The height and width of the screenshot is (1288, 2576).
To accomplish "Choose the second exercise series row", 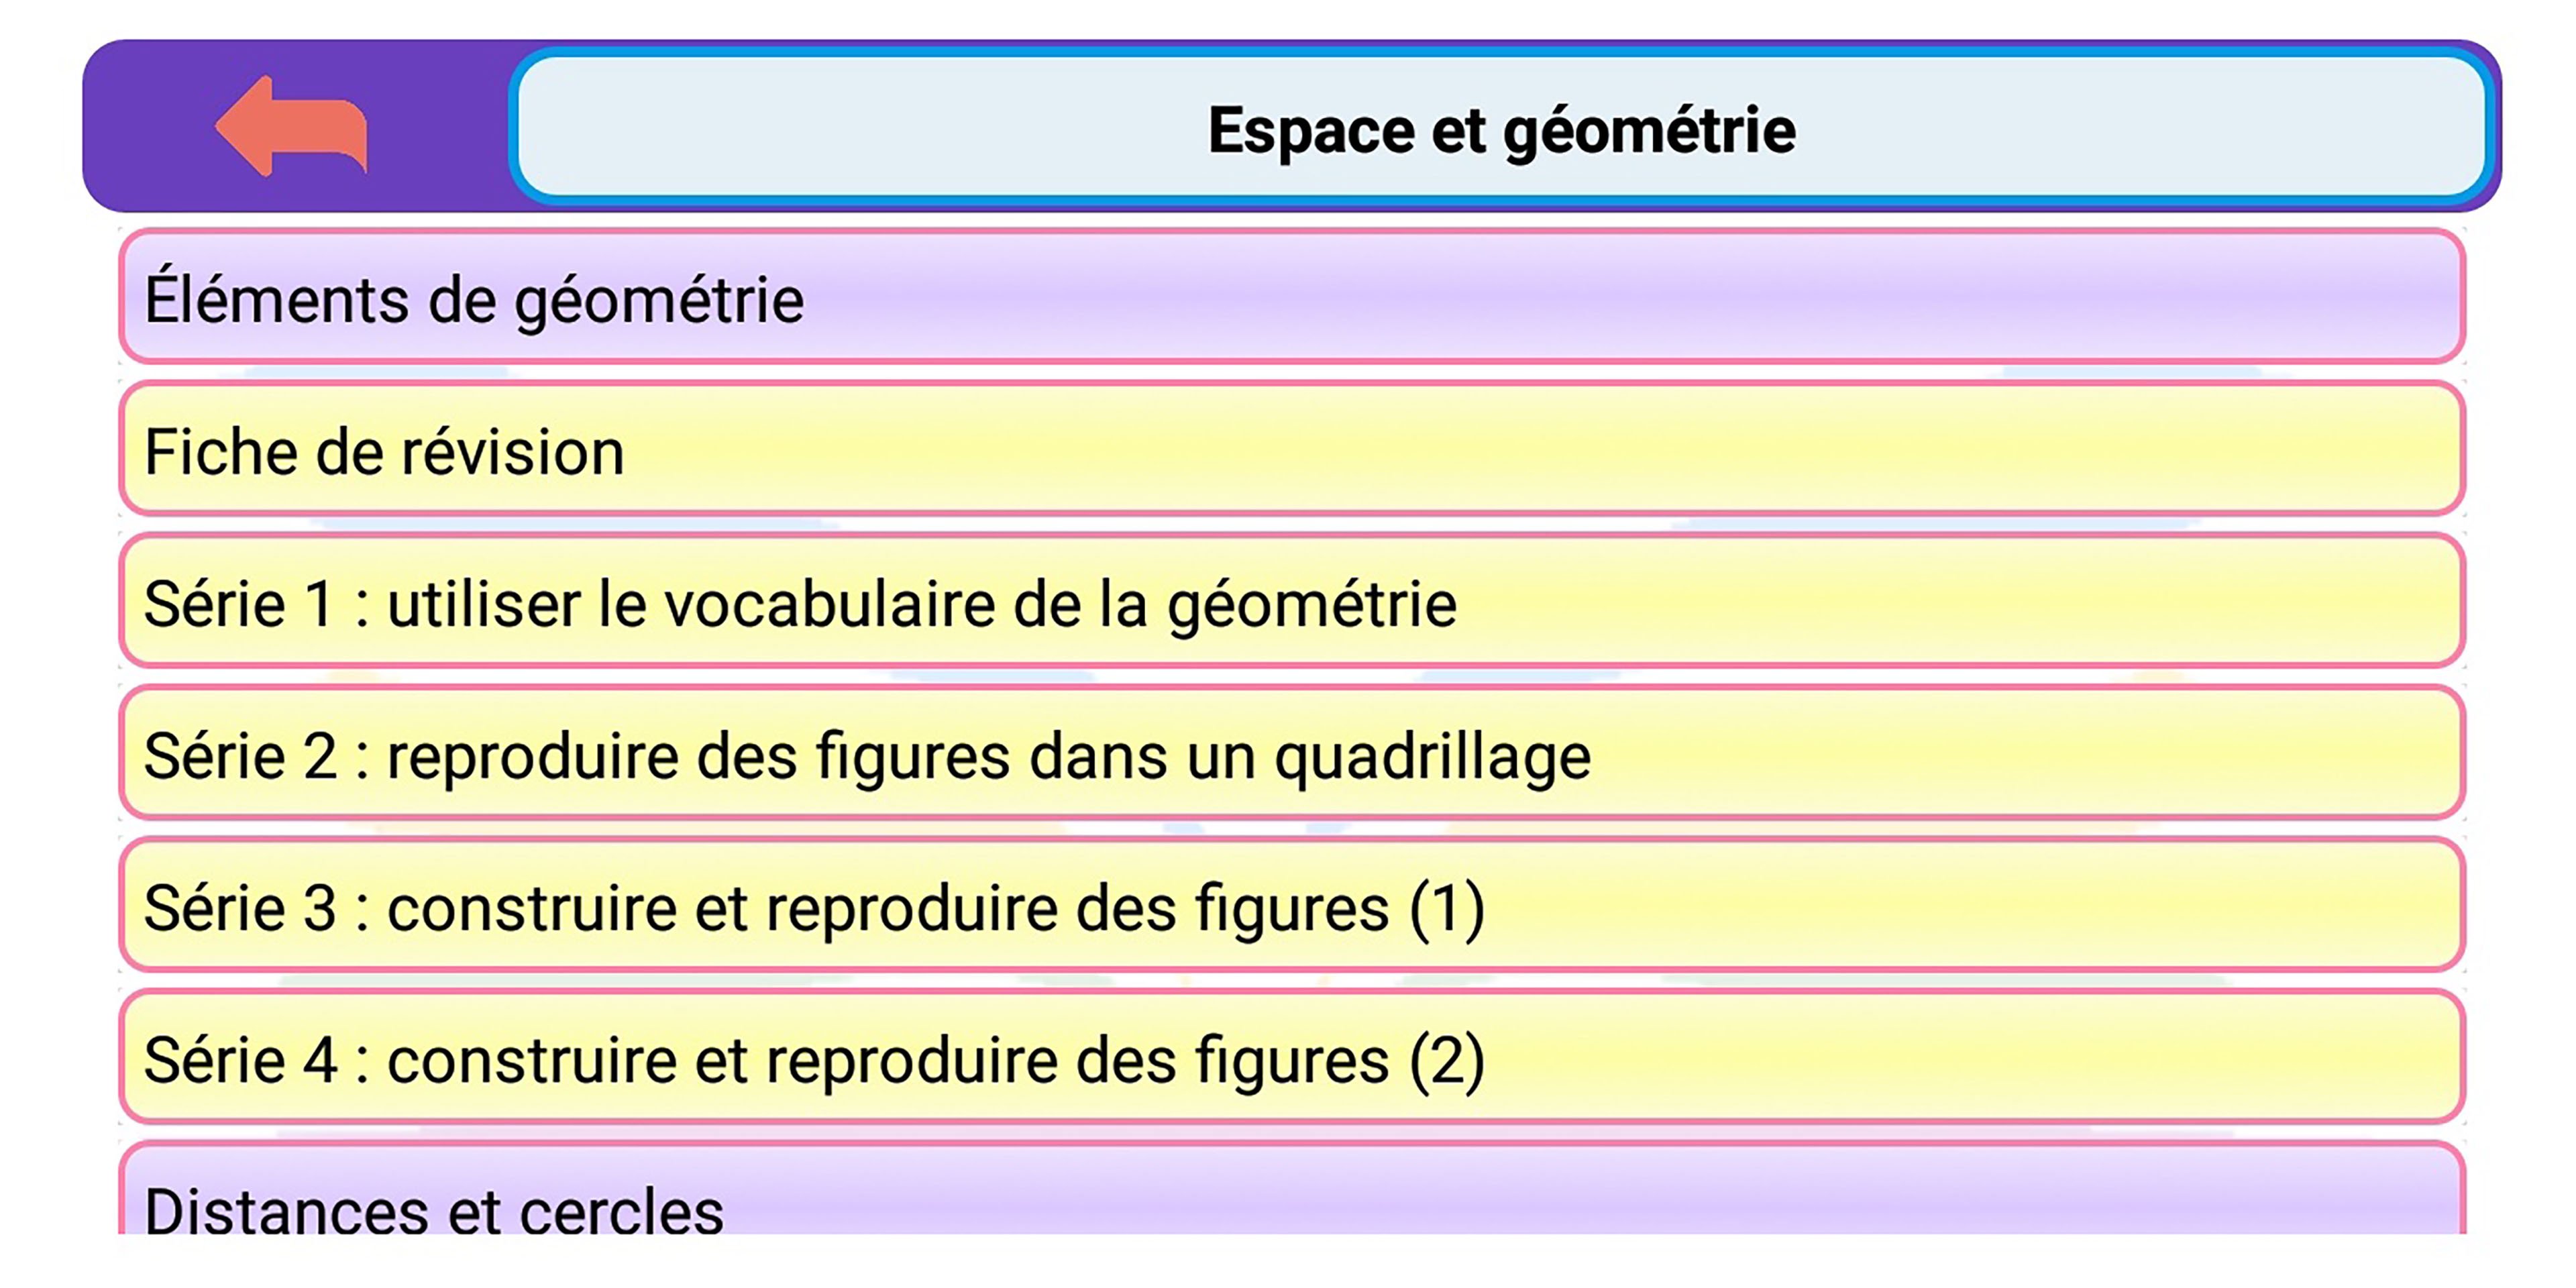I will 1290,755.
